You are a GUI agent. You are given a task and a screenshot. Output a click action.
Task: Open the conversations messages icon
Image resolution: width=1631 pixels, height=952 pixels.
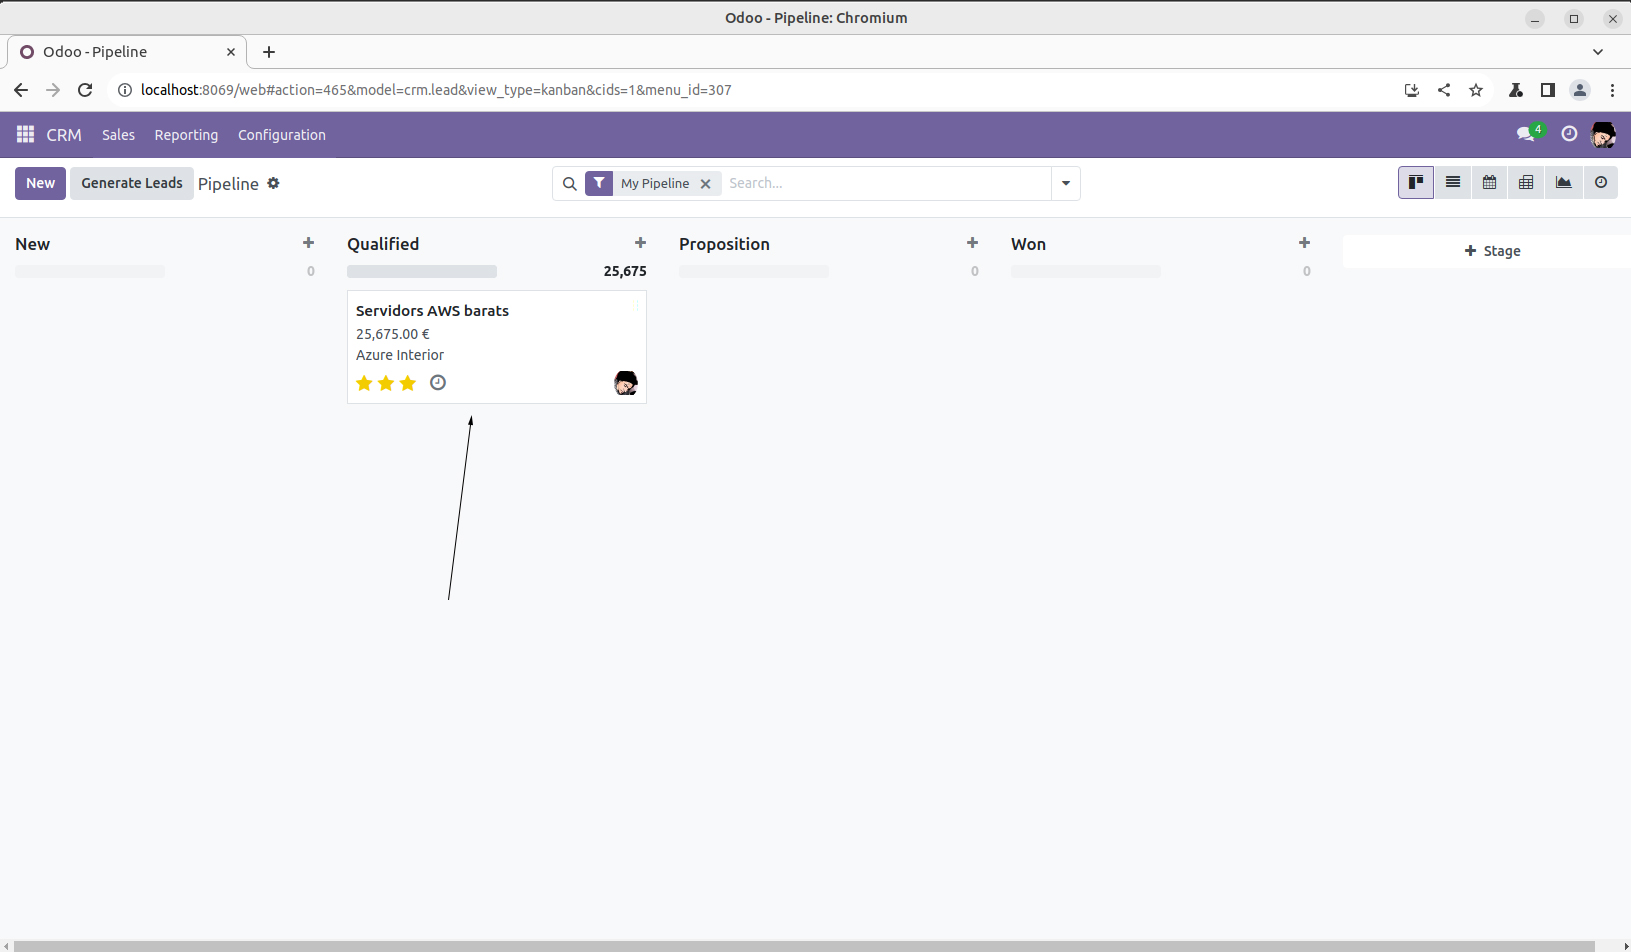pos(1525,134)
